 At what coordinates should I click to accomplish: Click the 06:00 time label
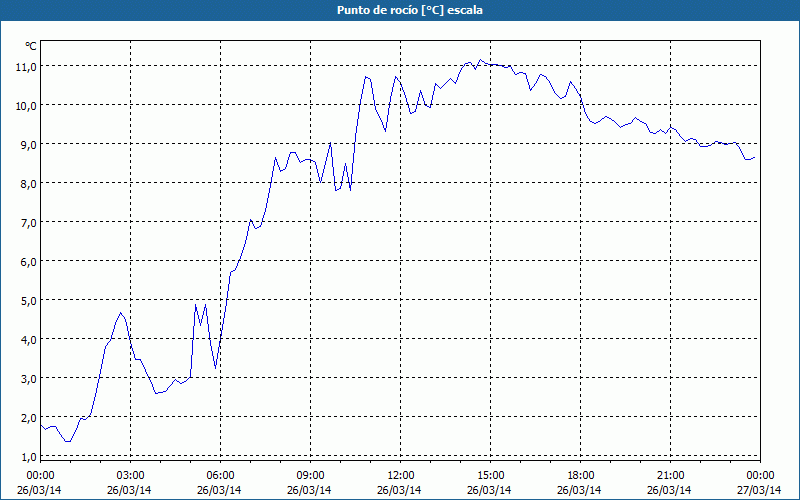pos(220,475)
